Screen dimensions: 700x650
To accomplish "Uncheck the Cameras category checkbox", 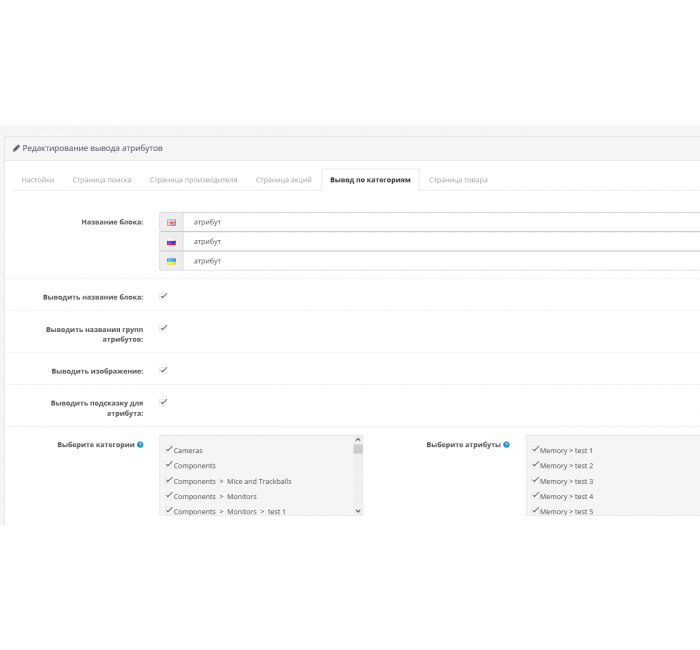I will point(169,449).
